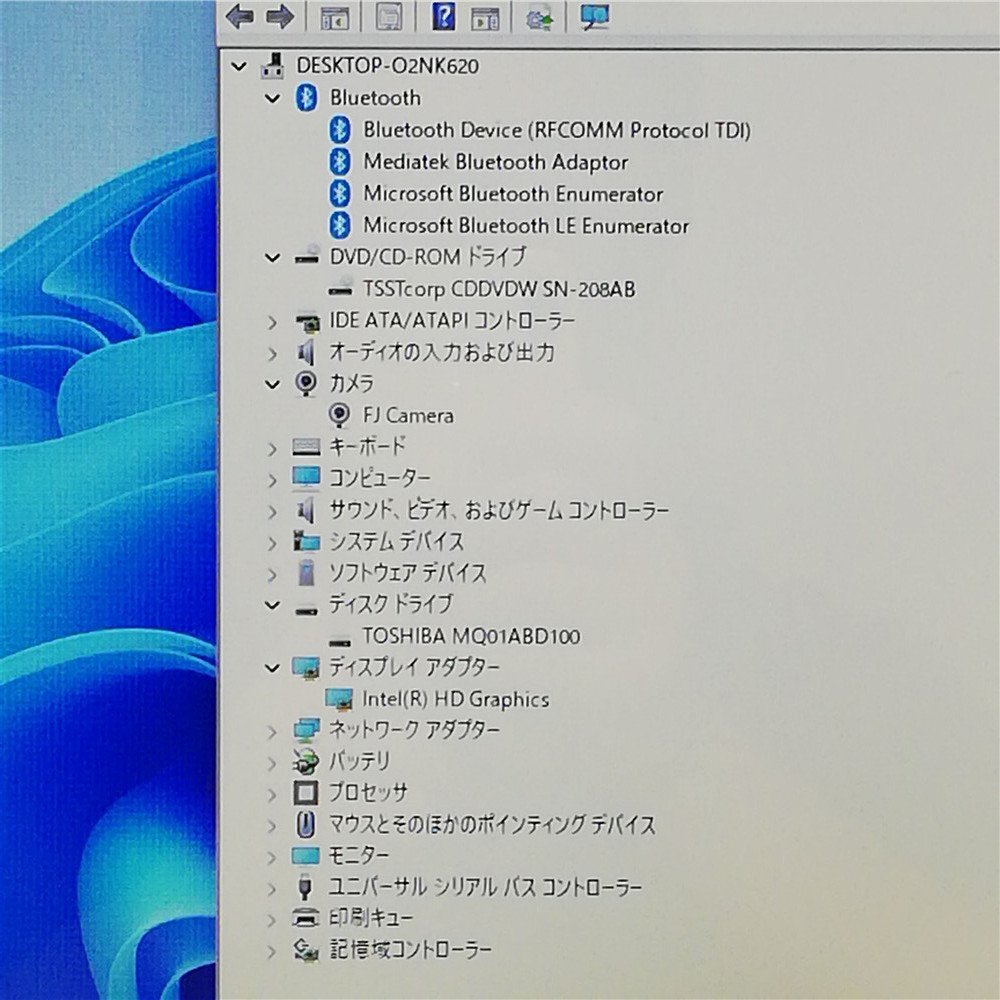Select Bluetooth Device (RFCOMM Protocol TDI)

[x=557, y=130]
